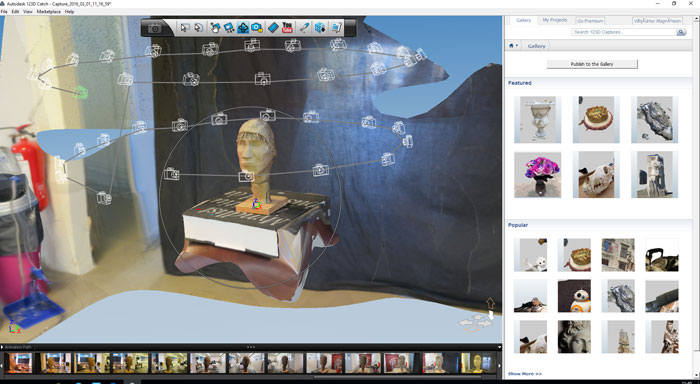Viewport: 700px width, 384px height.
Task: Click the Show More link
Action: click(x=525, y=374)
